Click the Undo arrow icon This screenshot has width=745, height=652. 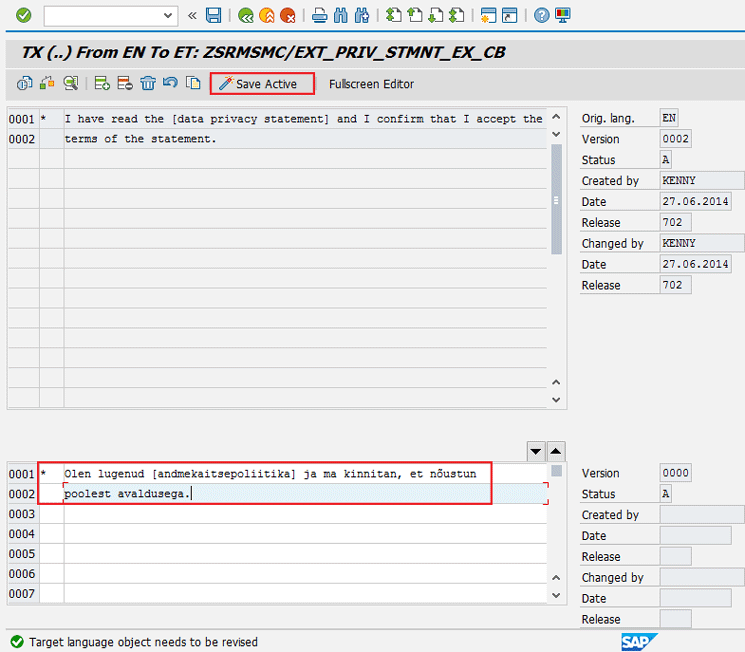(170, 84)
